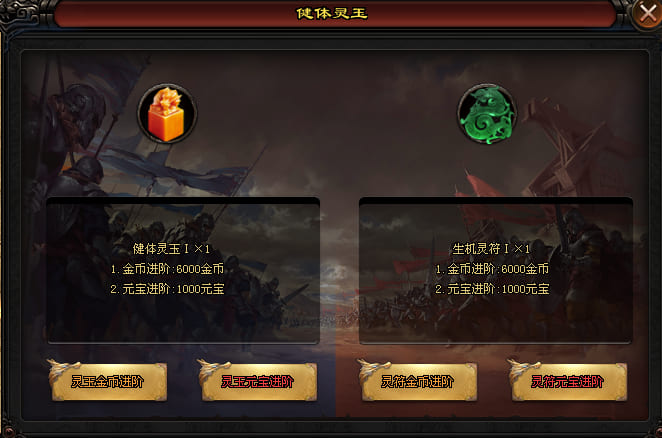The image size is (662, 438).
Task: Close the 健体灵玉 dialog window
Action: tap(648, 14)
